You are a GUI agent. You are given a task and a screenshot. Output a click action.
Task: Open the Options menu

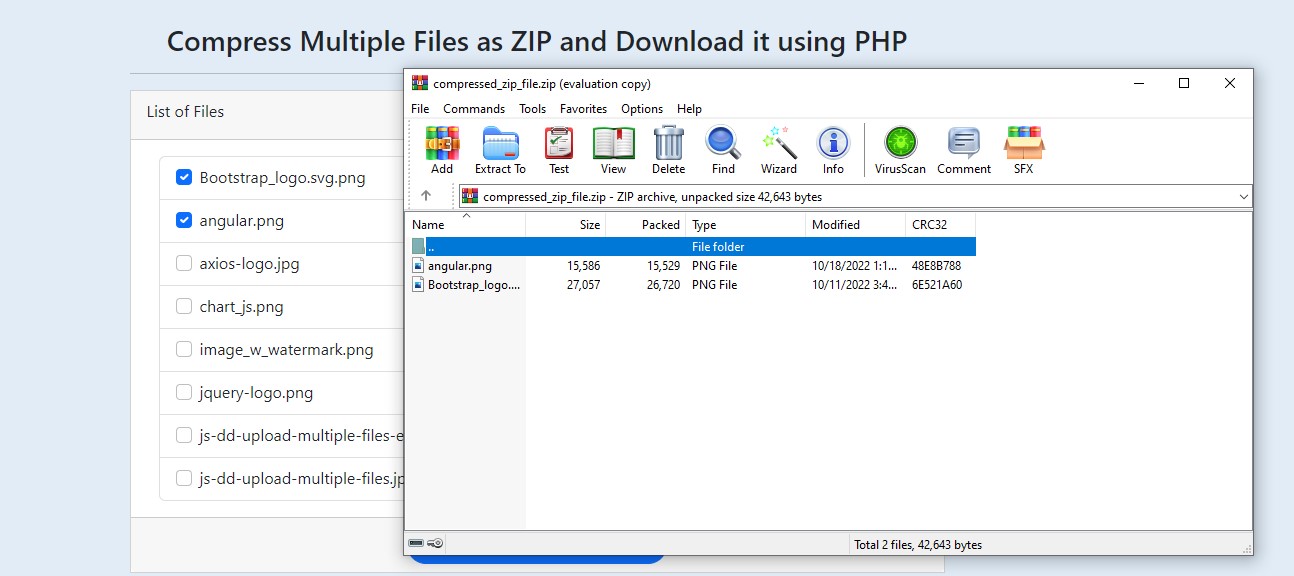tap(642, 109)
